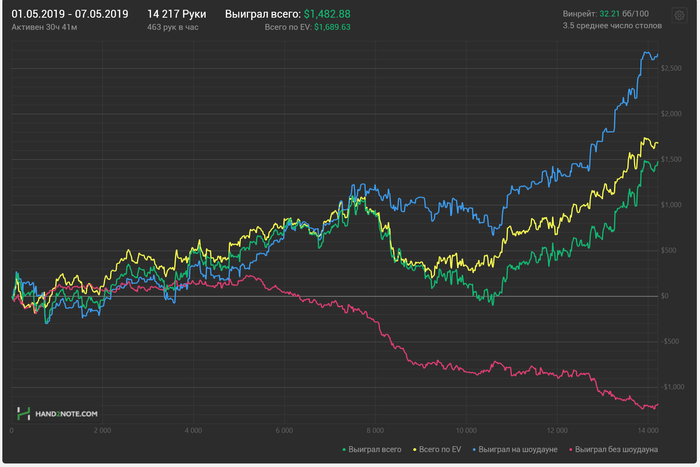Click the -$1,000 y-axis label
This screenshot has height=467, width=700.
pos(673,387)
